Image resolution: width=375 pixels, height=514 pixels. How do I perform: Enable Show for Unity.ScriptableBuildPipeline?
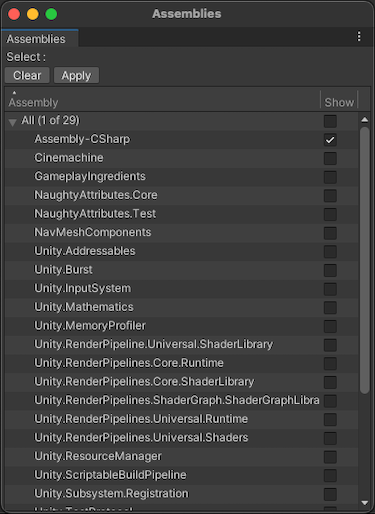click(x=330, y=476)
